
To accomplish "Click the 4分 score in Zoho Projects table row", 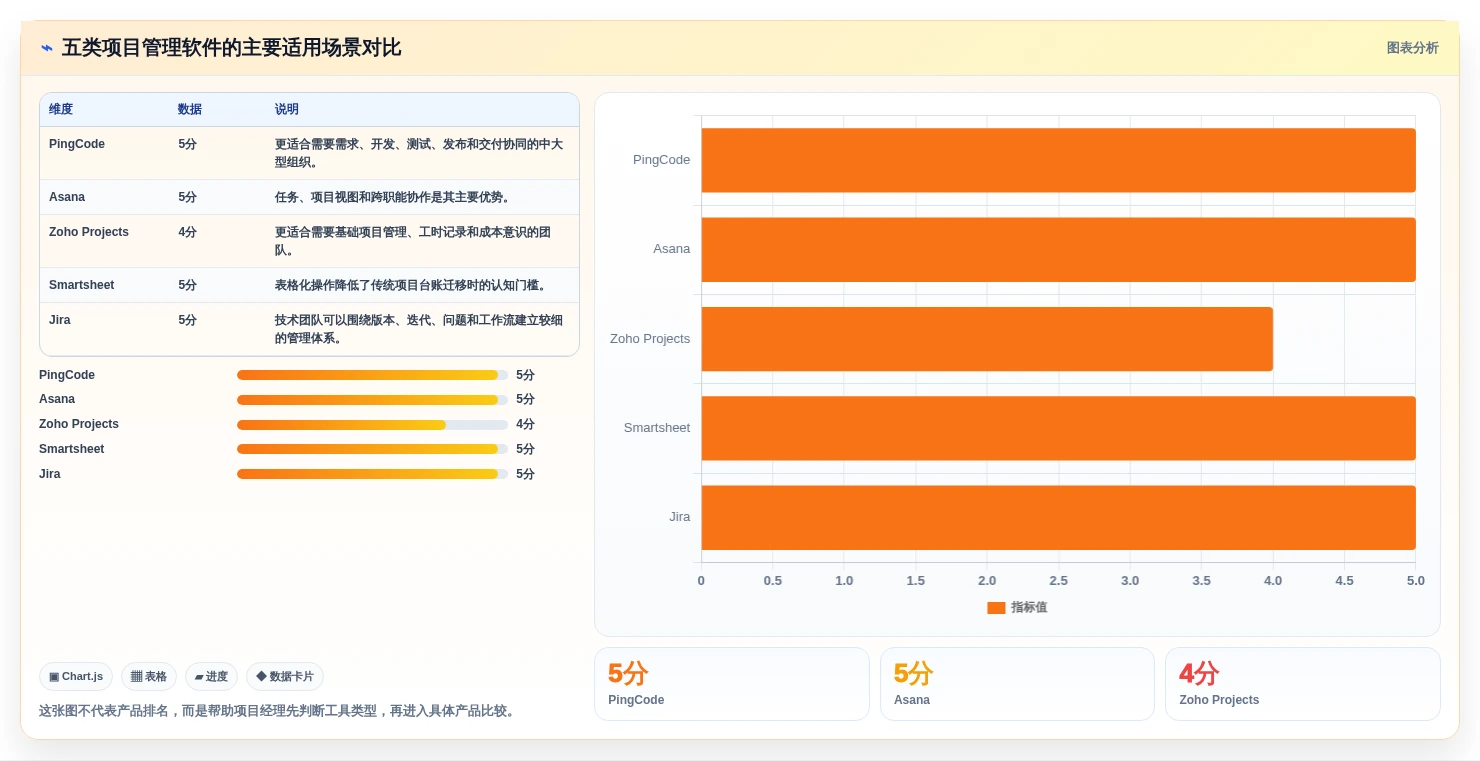I will click(188, 232).
